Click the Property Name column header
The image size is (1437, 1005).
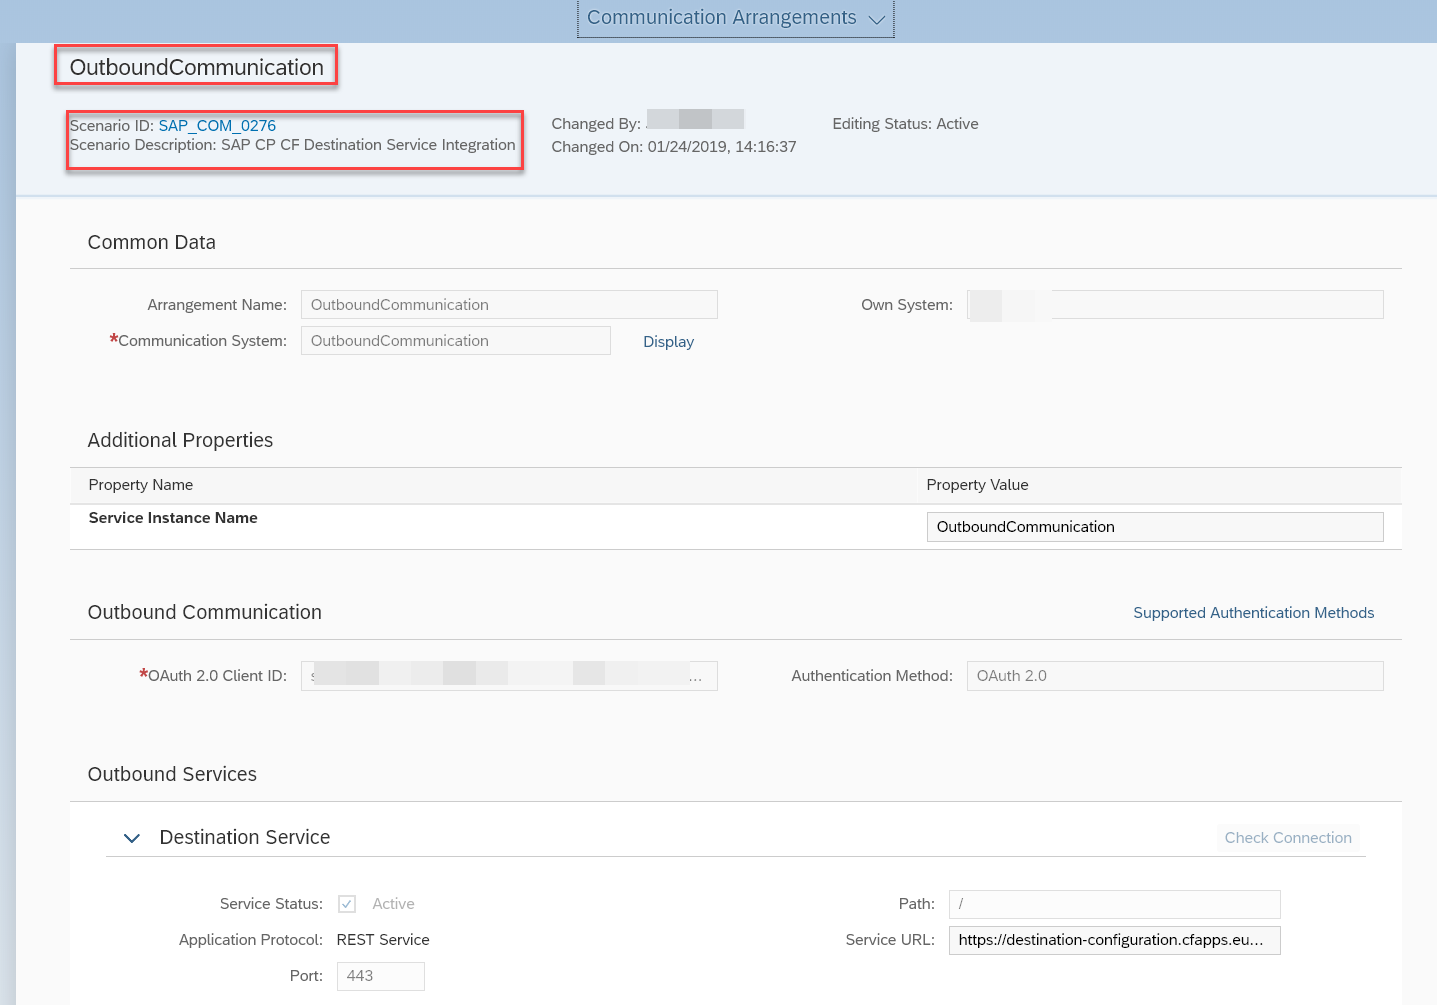(x=140, y=485)
